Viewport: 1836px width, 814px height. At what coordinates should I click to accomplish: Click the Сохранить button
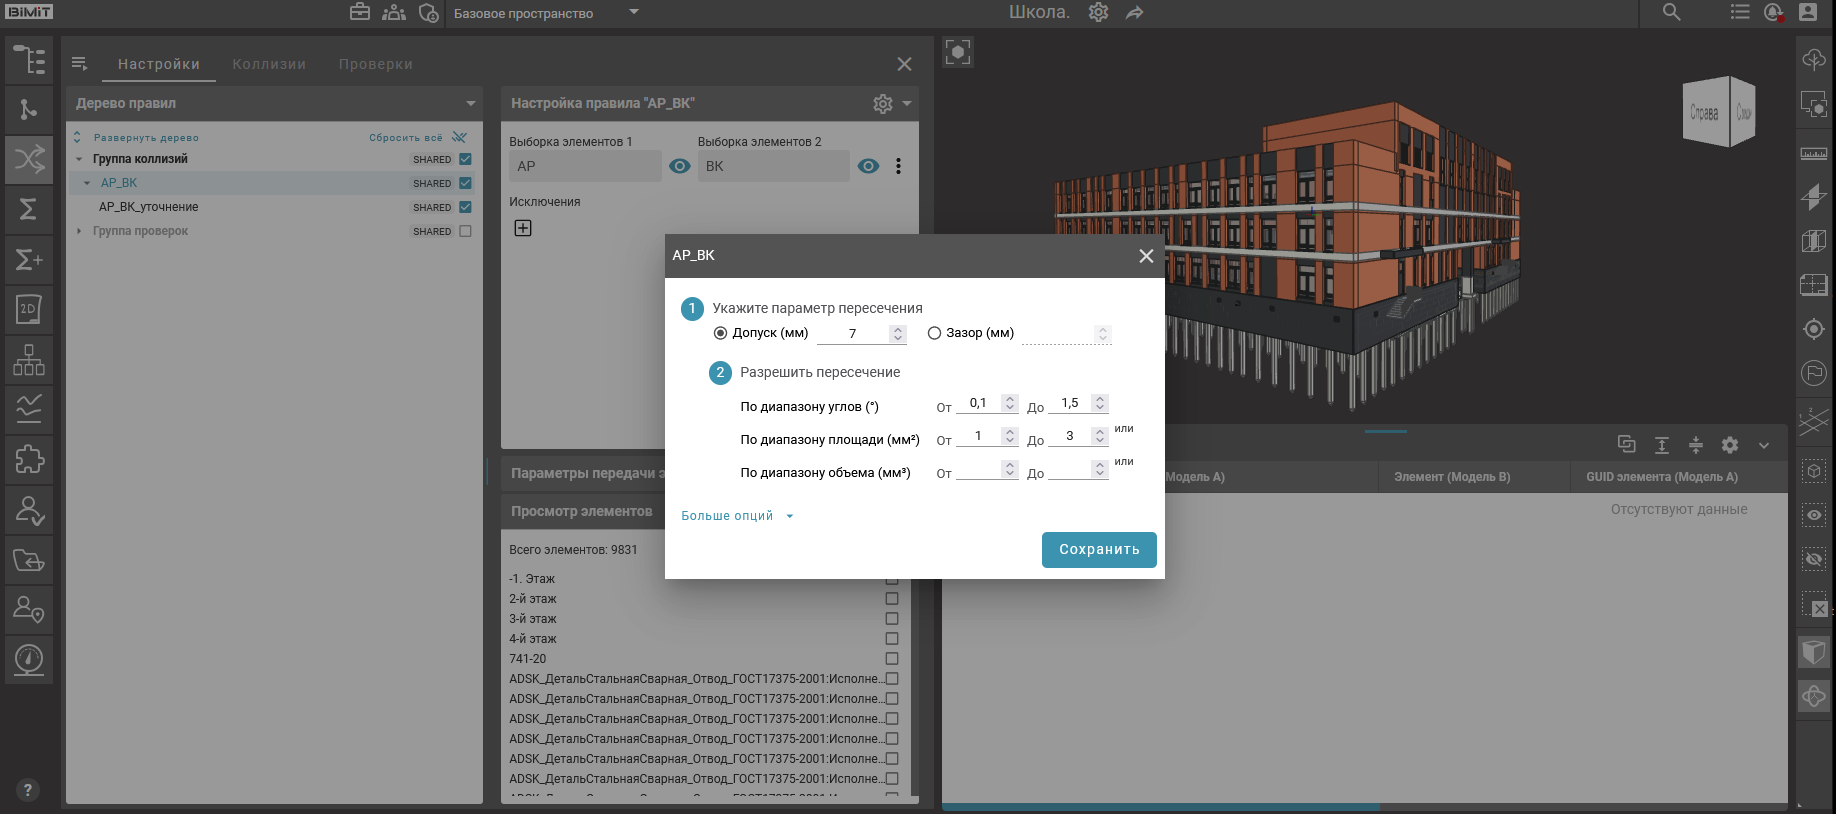[1098, 549]
